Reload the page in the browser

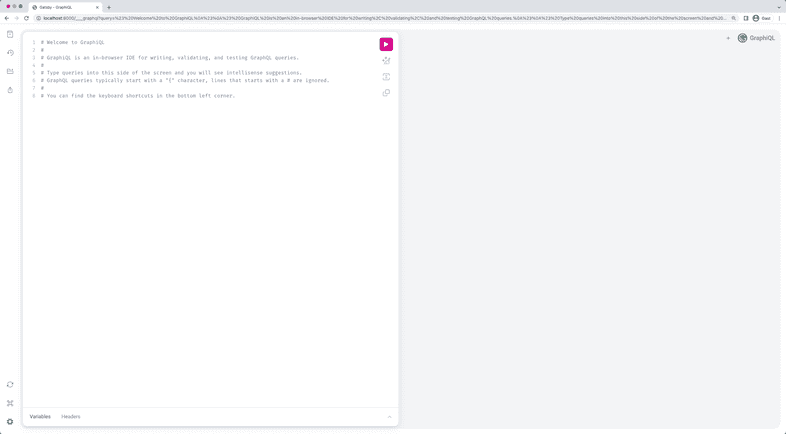point(27,18)
